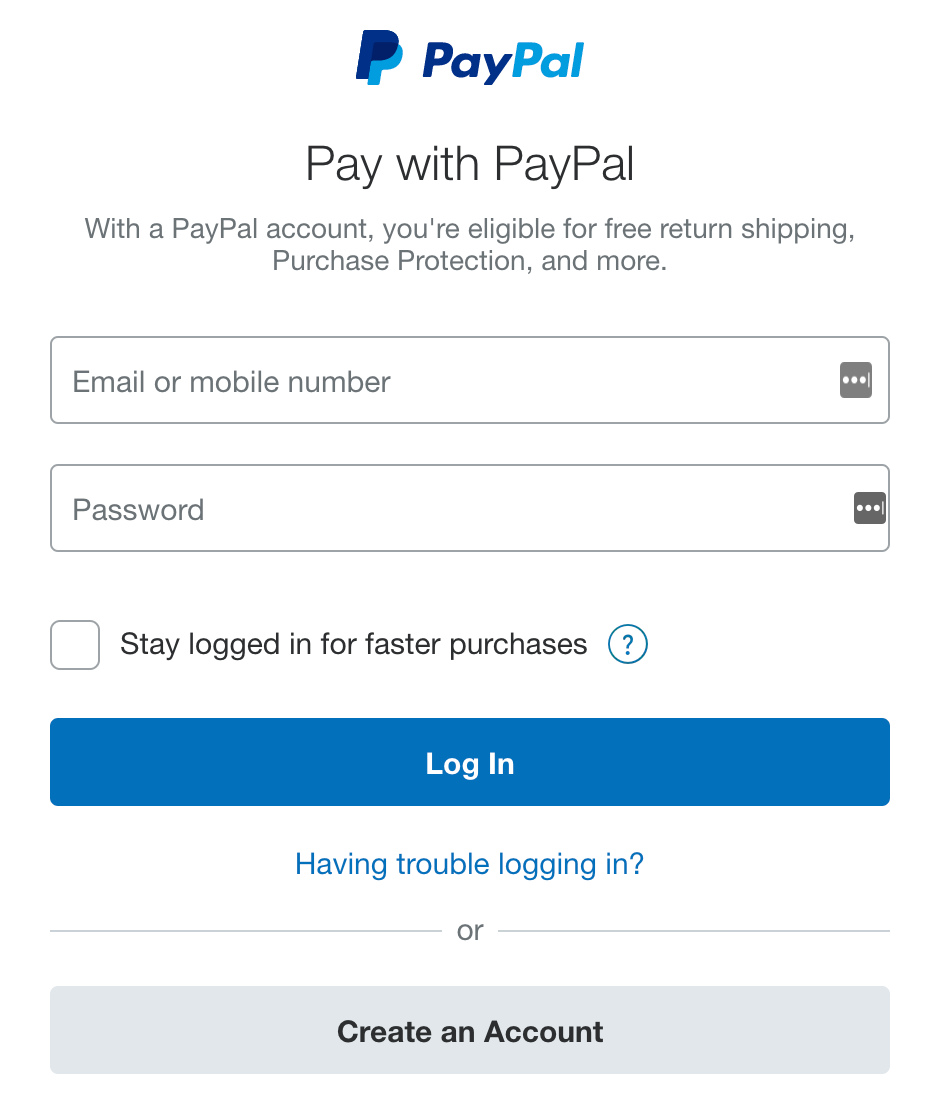The width and height of the screenshot is (940, 1108).
Task: Focus the Password input field
Action: point(470,508)
